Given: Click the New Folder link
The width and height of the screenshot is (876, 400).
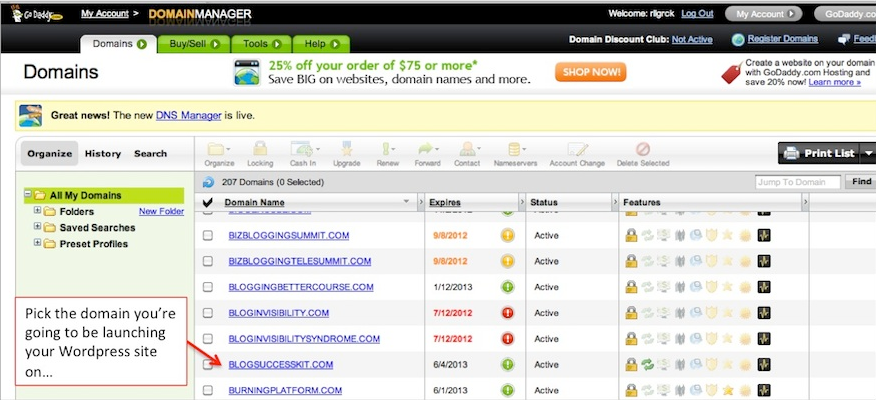Looking at the screenshot, I should (x=161, y=211).
